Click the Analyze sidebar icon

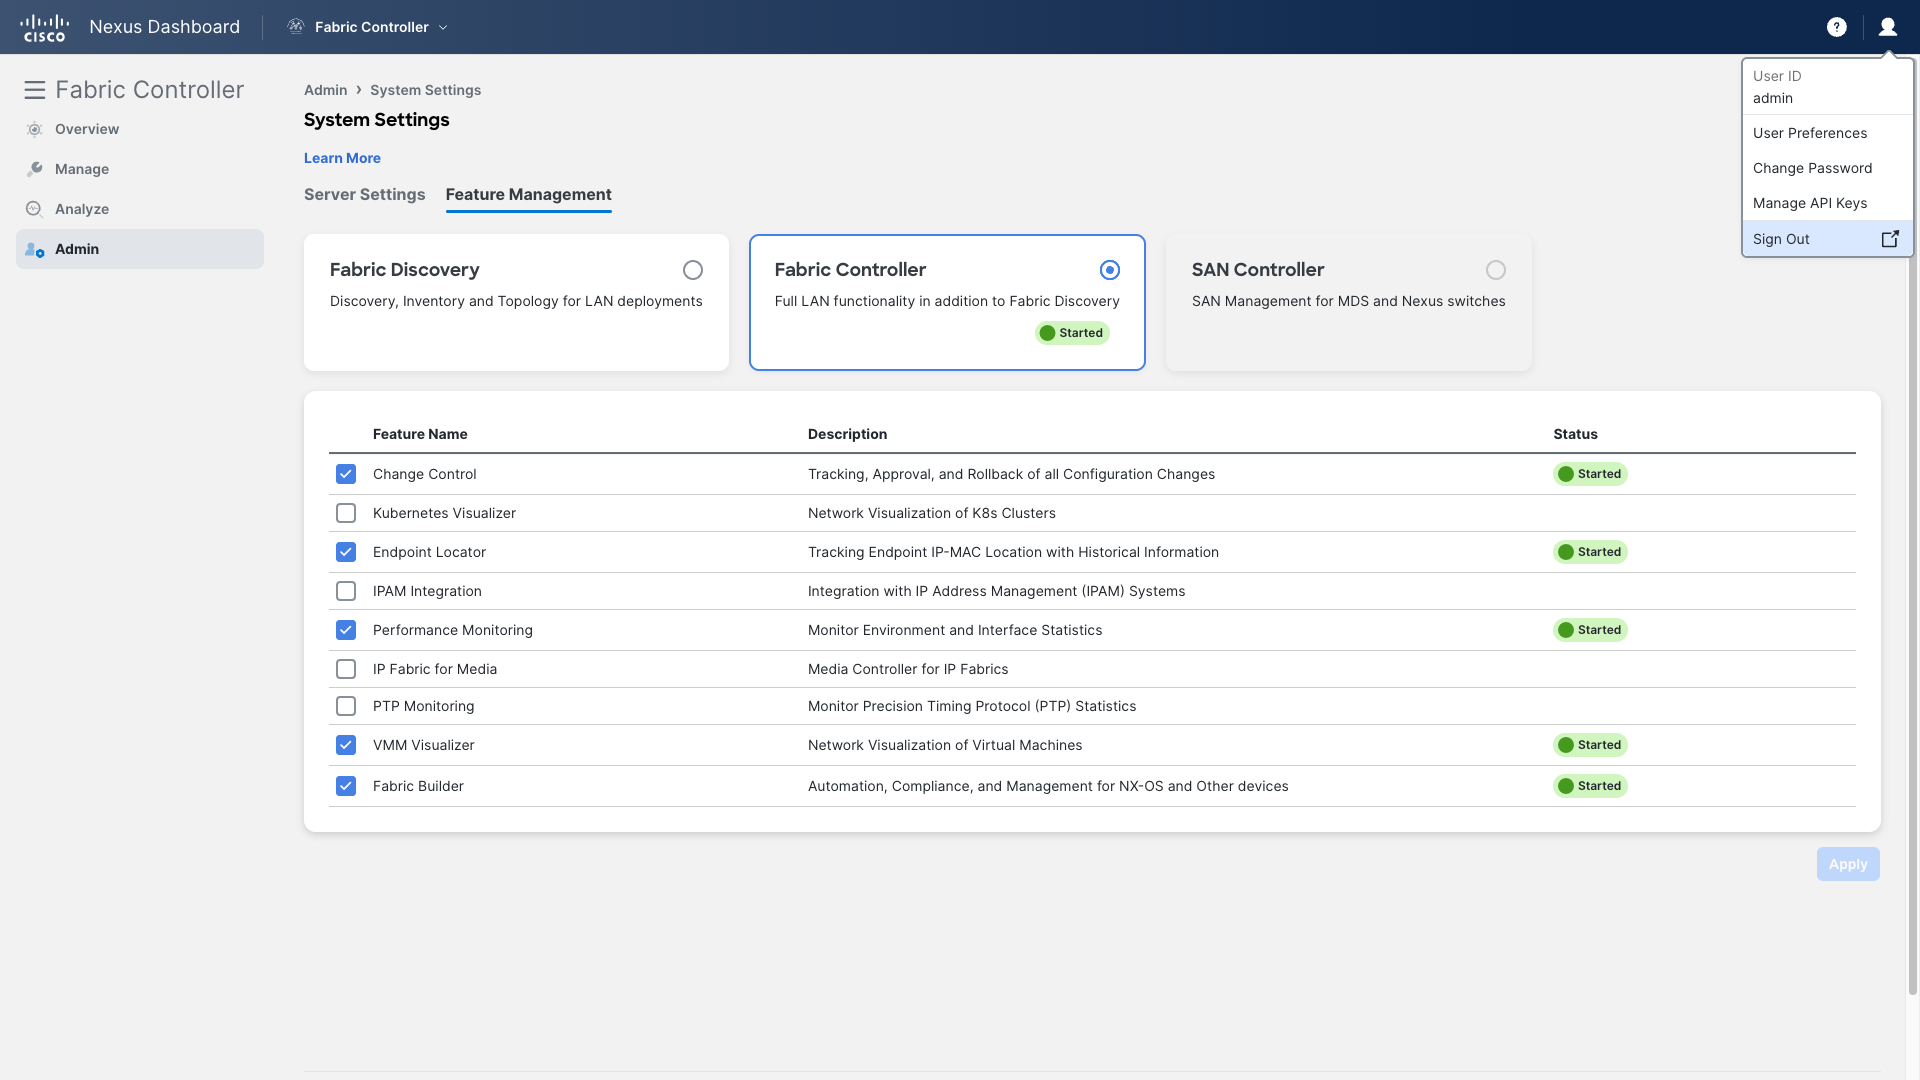pos(35,209)
